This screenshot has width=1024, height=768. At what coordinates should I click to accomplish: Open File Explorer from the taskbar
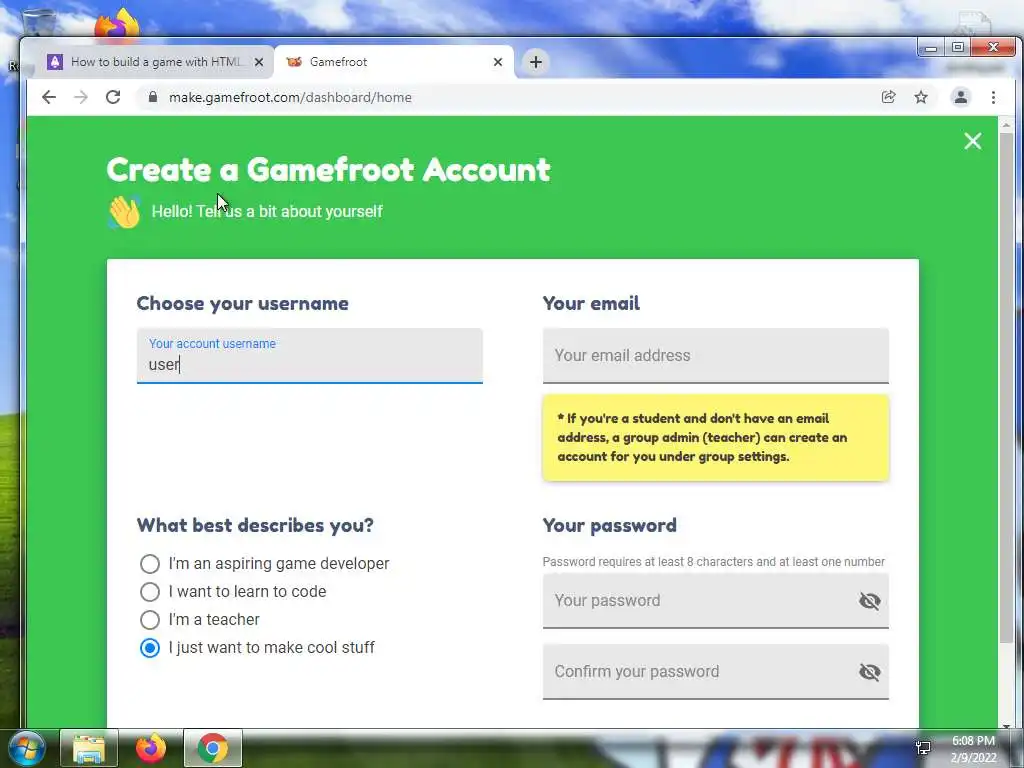tap(89, 748)
